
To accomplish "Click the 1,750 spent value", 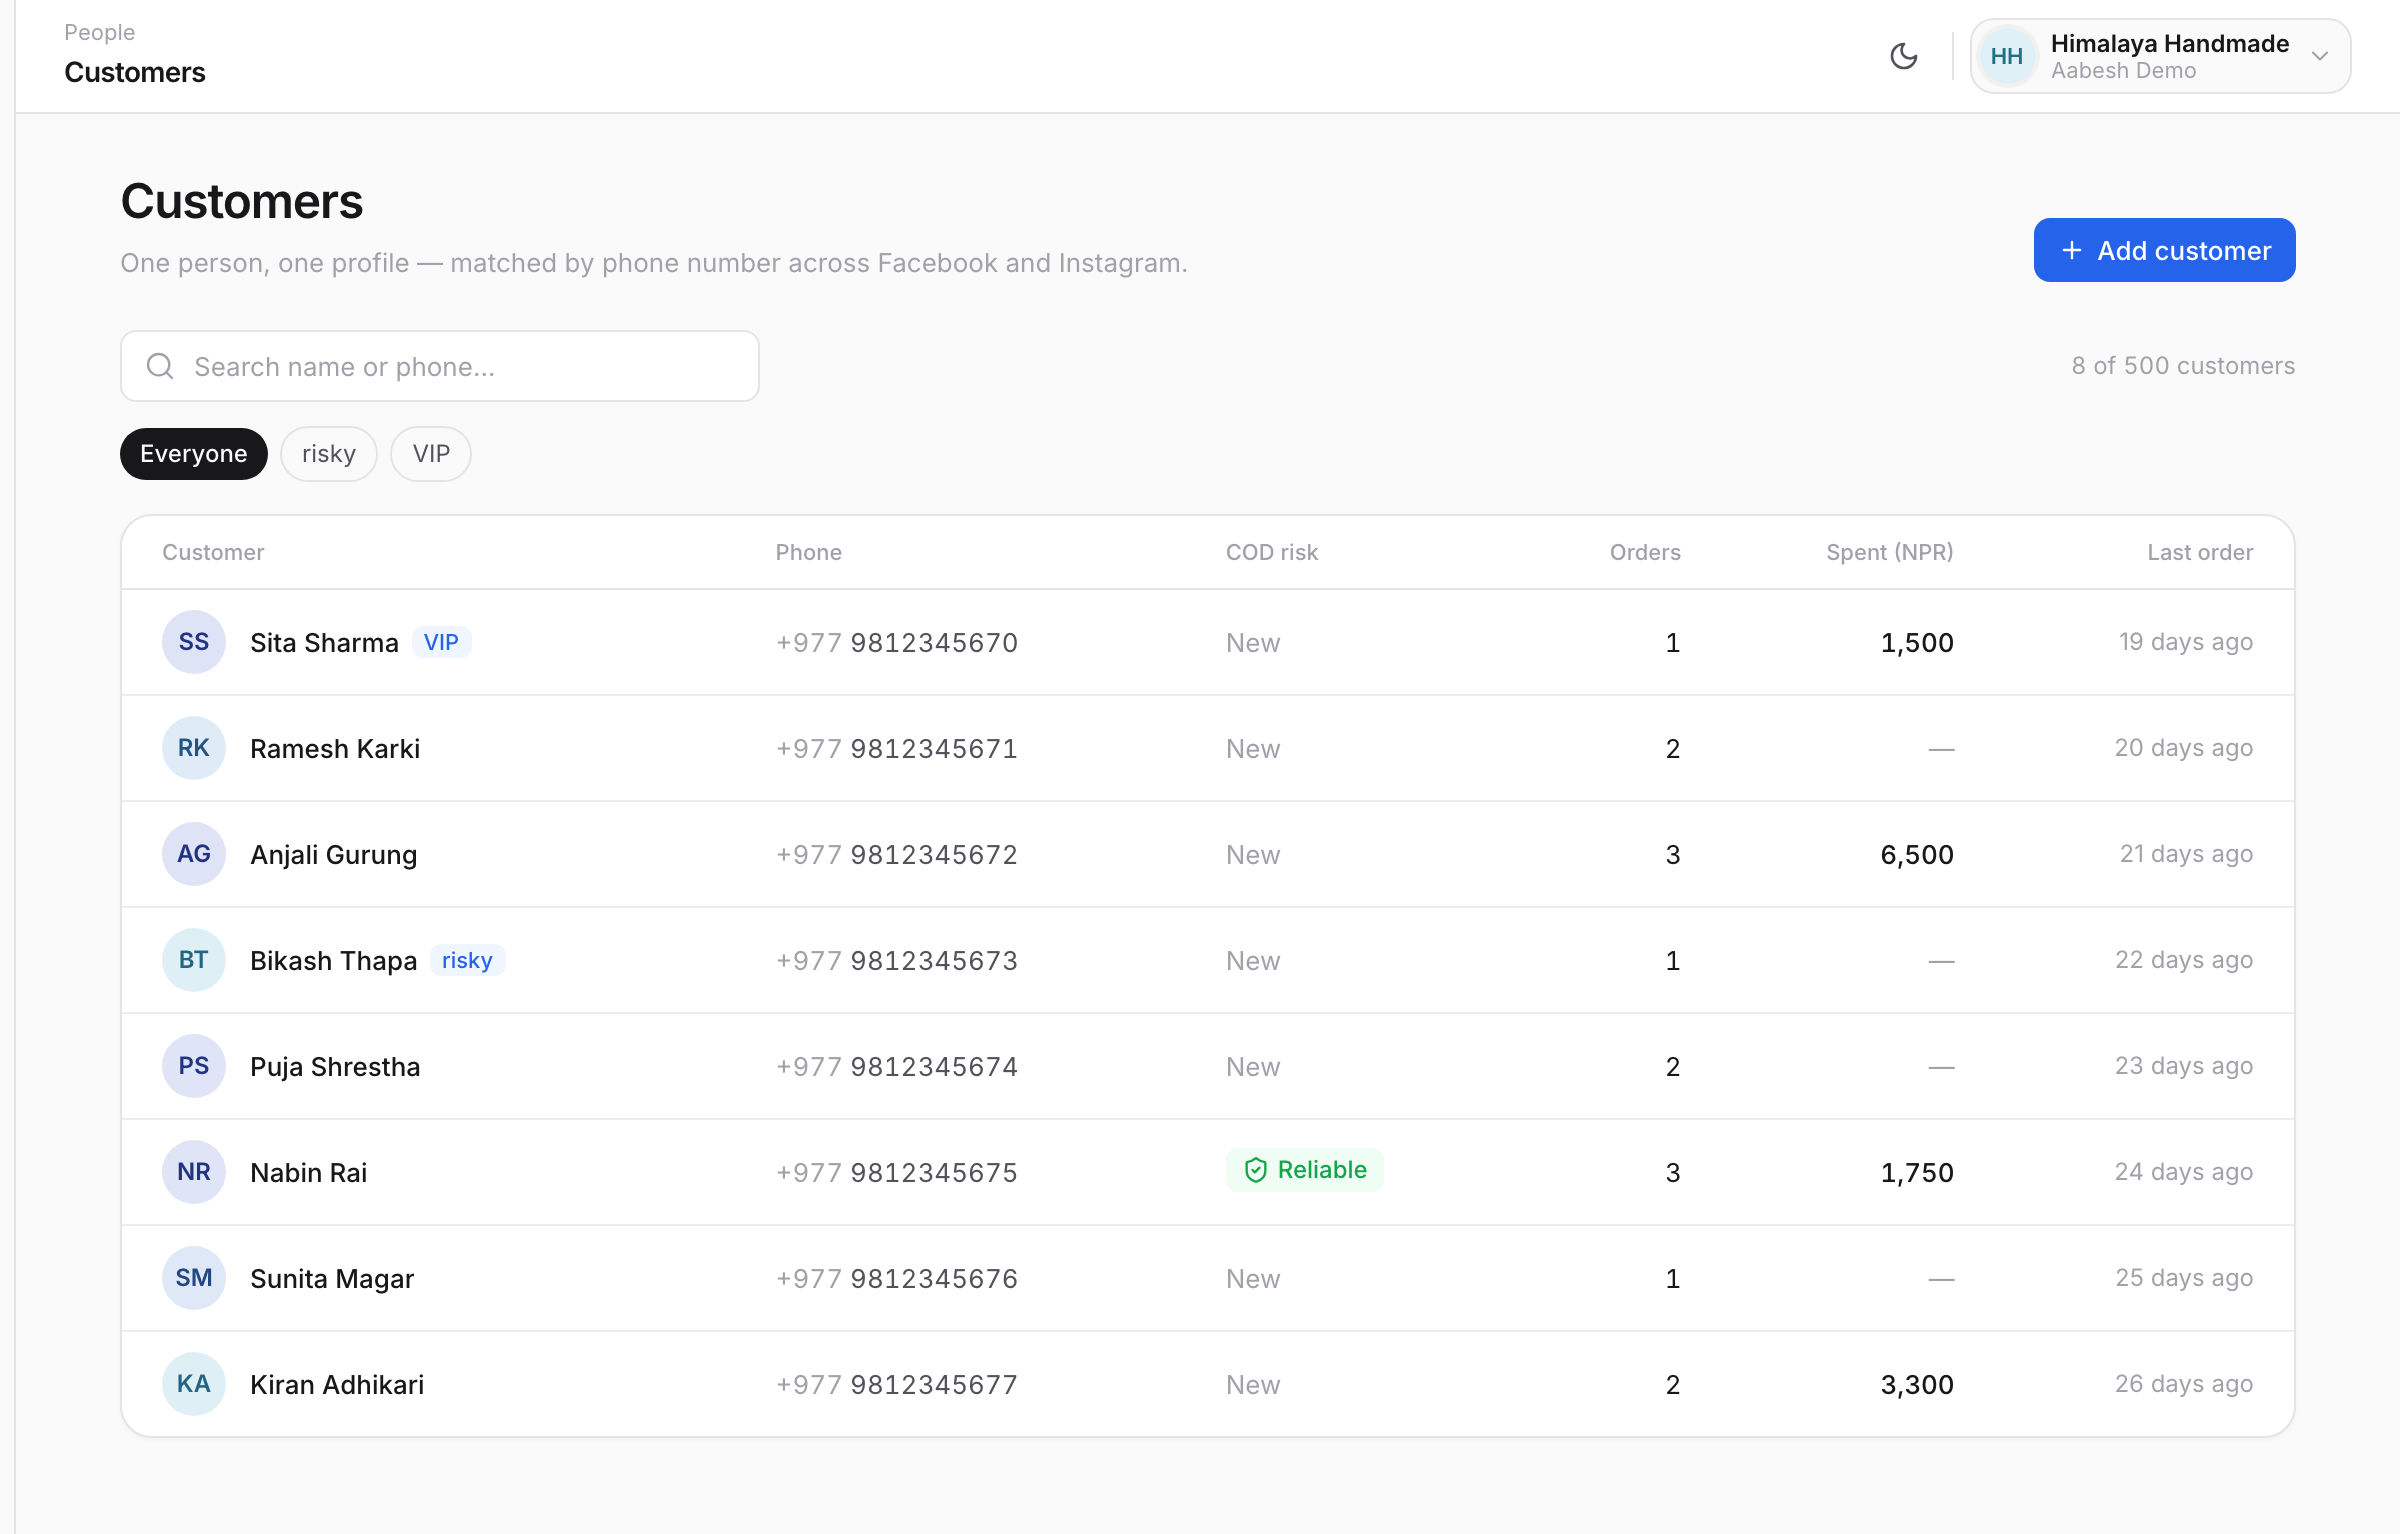I will (1917, 1173).
